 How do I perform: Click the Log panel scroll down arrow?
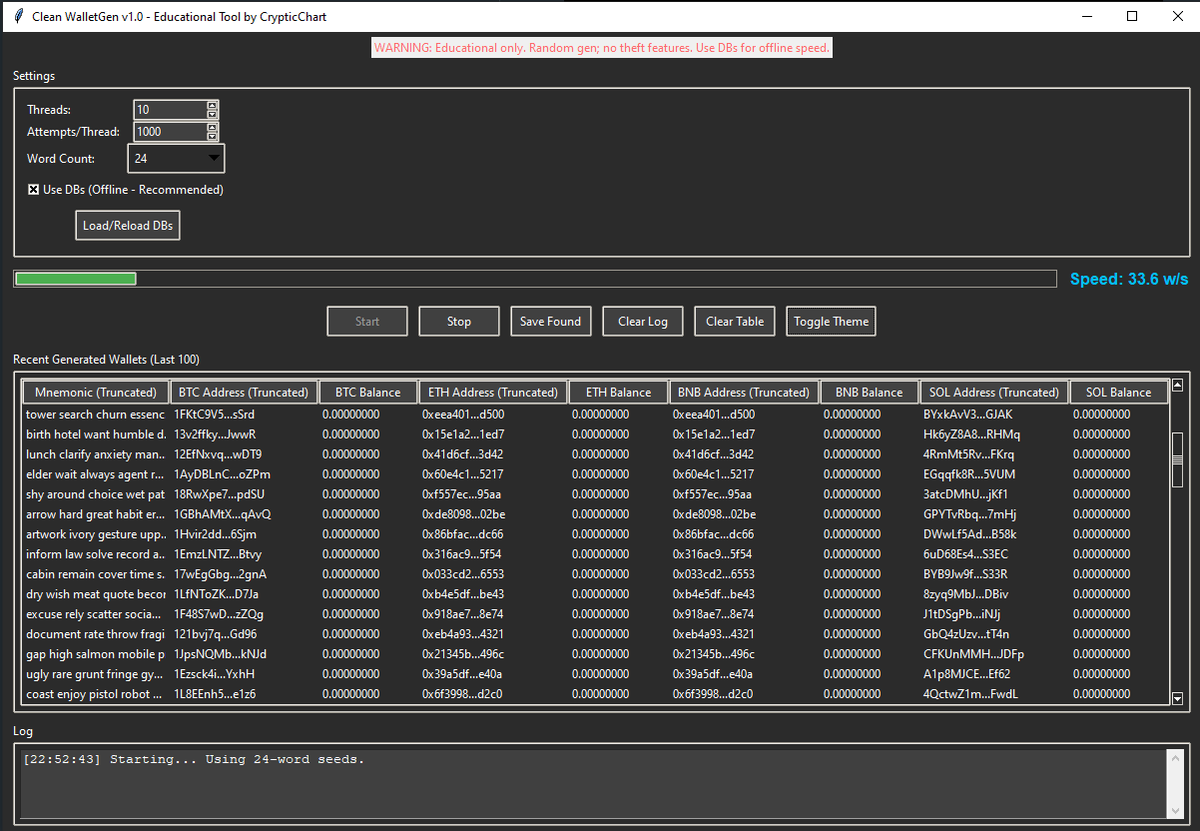(x=1174, y=810)
